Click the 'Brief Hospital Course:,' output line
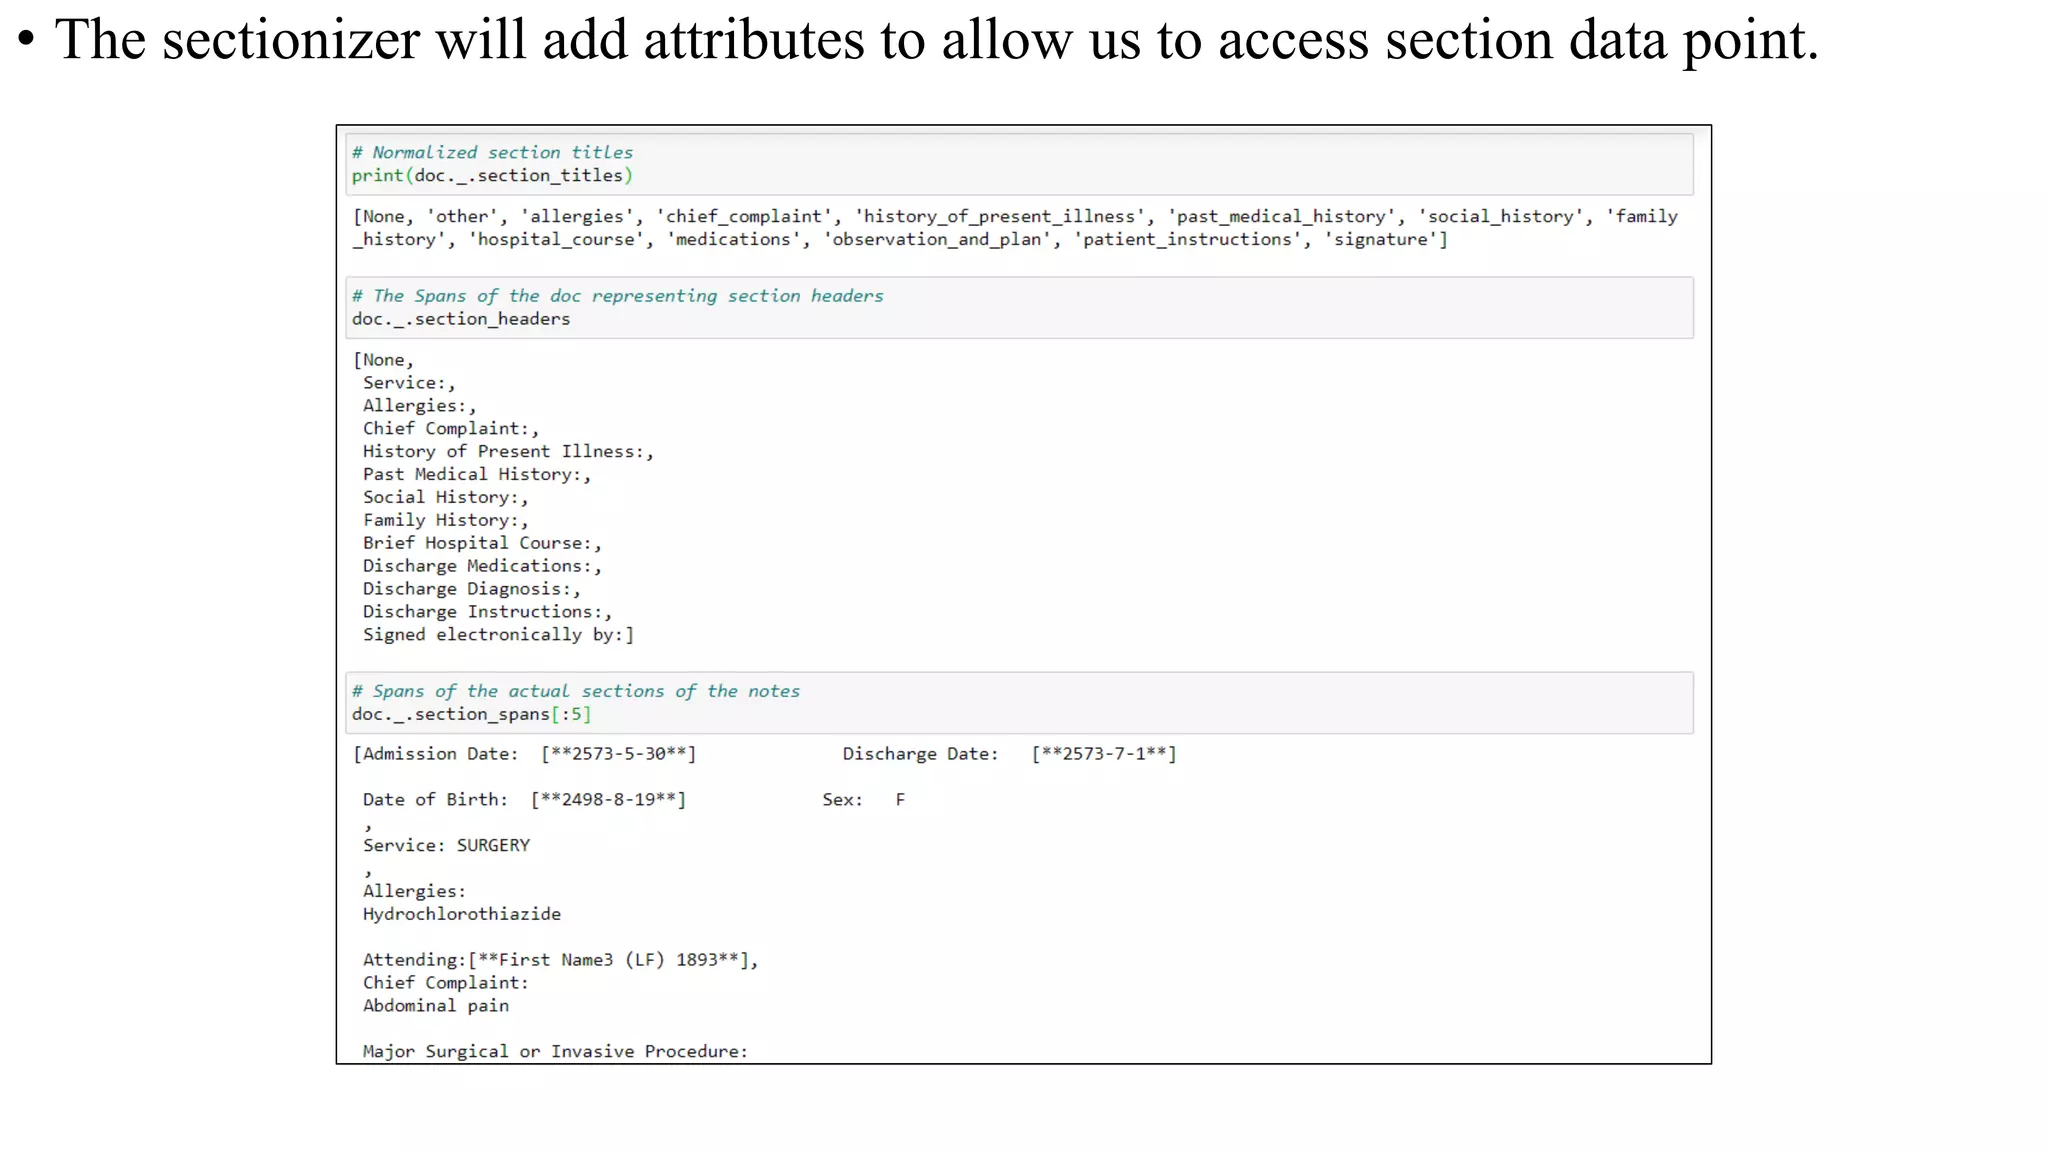 [482, 543]
